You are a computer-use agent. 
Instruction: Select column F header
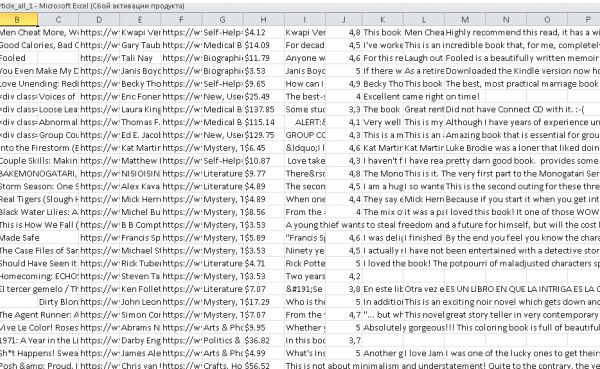pos(181,20)
